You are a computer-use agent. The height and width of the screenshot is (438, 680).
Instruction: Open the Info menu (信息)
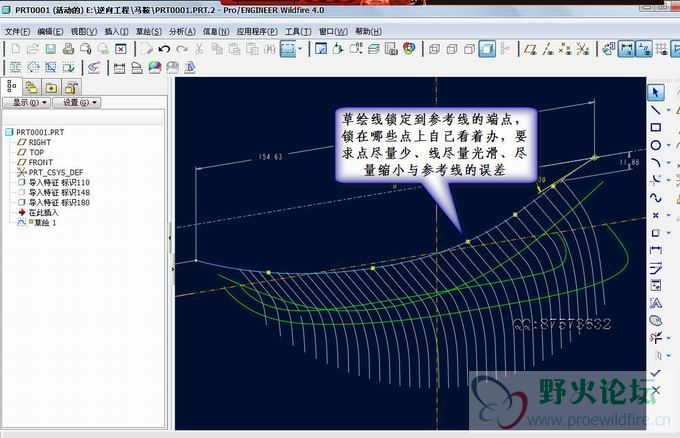216,31
